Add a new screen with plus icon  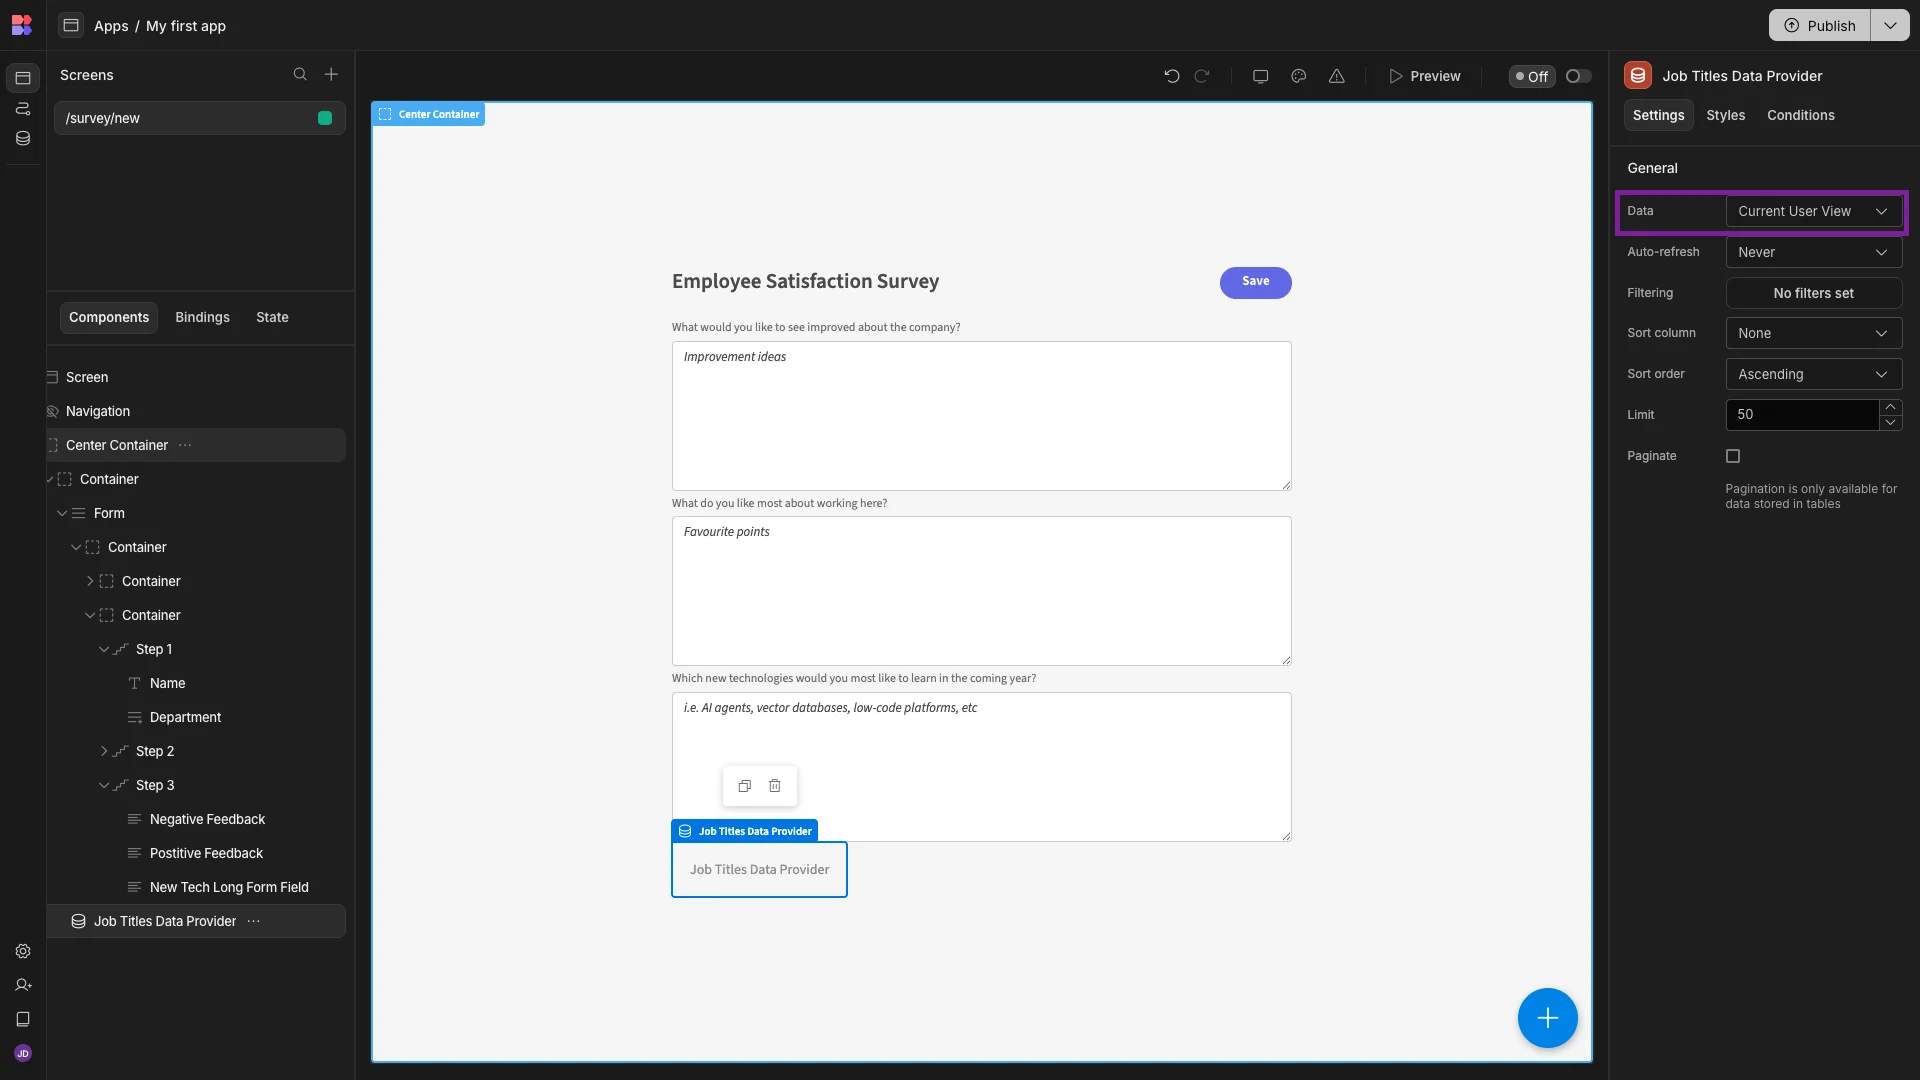click(x=331, y=75)
